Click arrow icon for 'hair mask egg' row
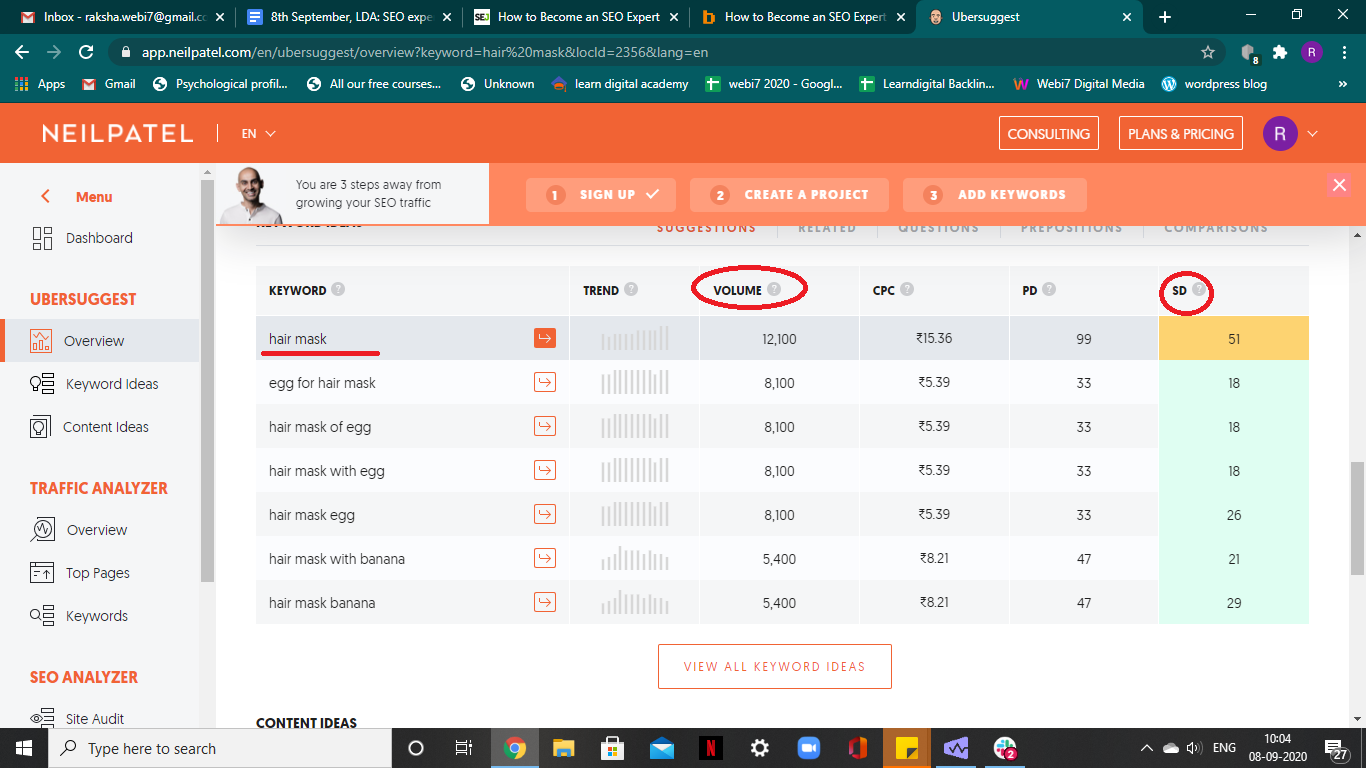Viewport: 1366px width, 768px height. [544, 515]
